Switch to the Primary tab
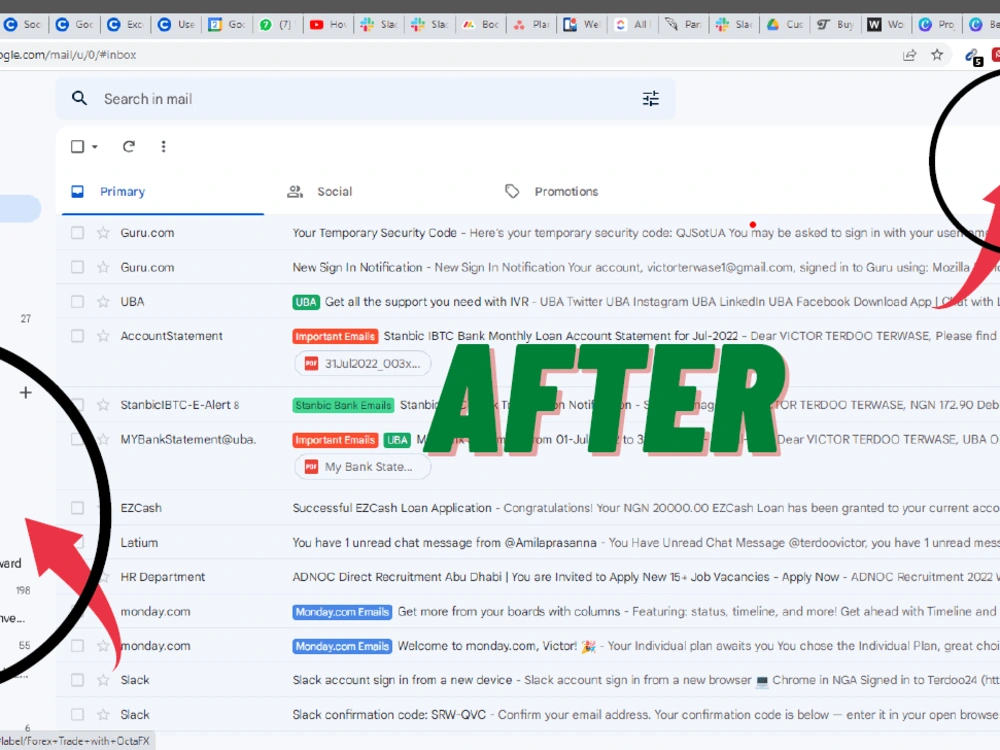1000x750 pixels. pos(163,191)
